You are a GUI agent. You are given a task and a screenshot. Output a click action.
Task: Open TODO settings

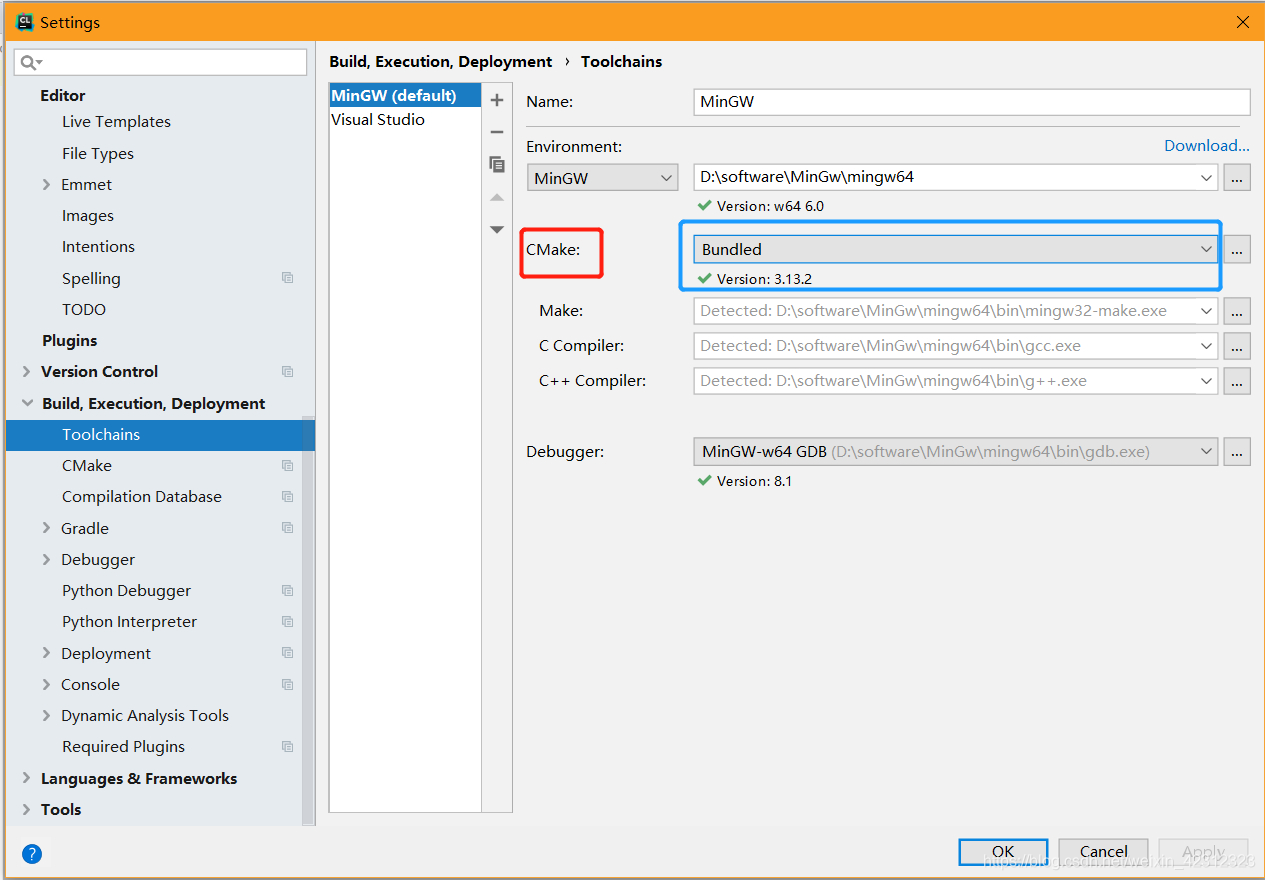pos(84,309)
